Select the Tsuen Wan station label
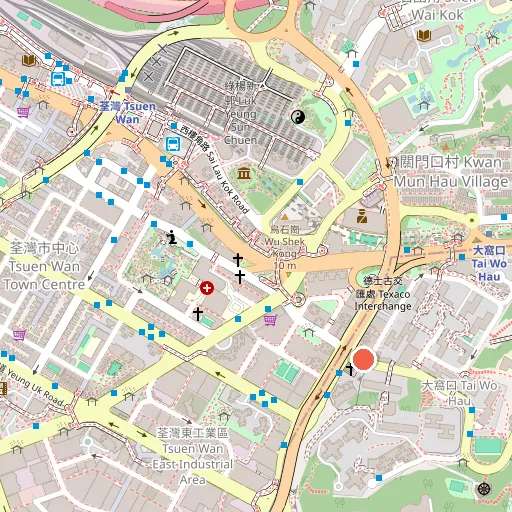Screen dimensions: 512x512 128,113
